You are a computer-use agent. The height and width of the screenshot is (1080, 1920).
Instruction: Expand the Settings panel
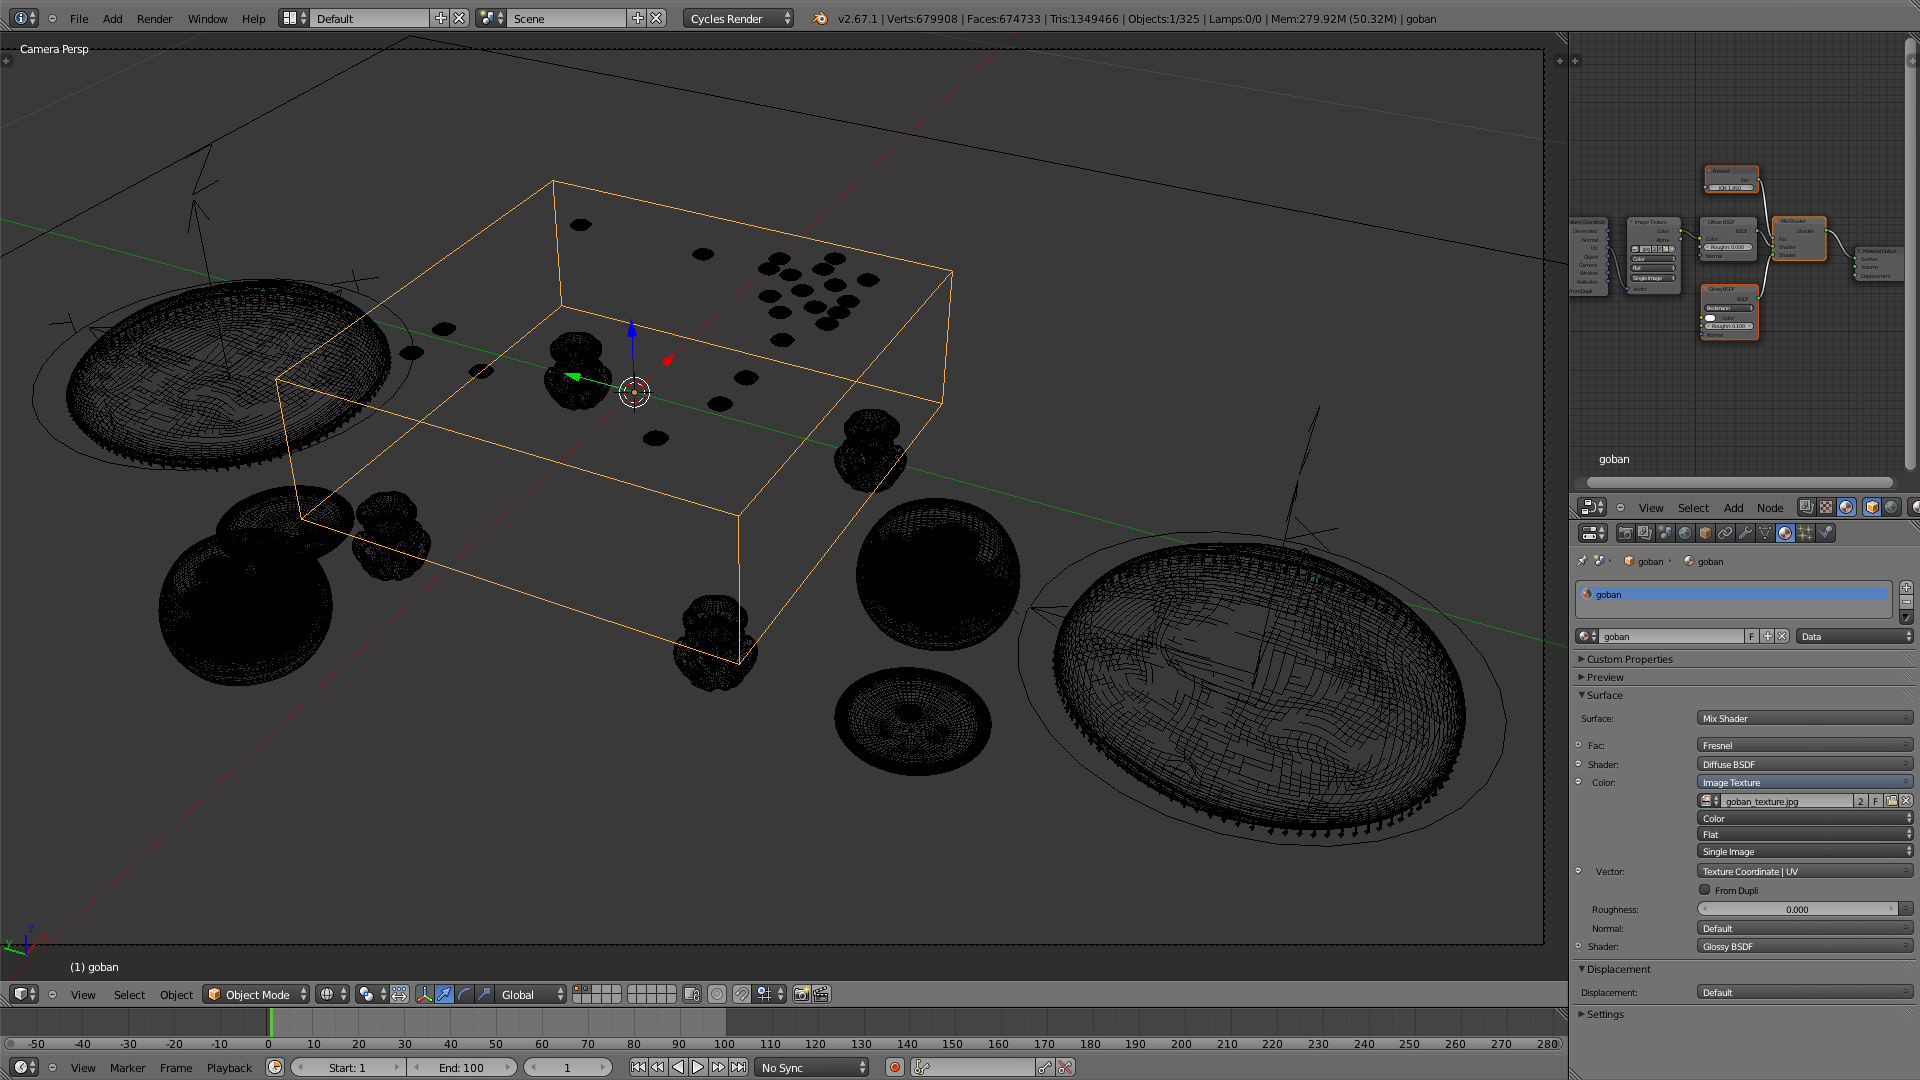coord(1604,1014)
